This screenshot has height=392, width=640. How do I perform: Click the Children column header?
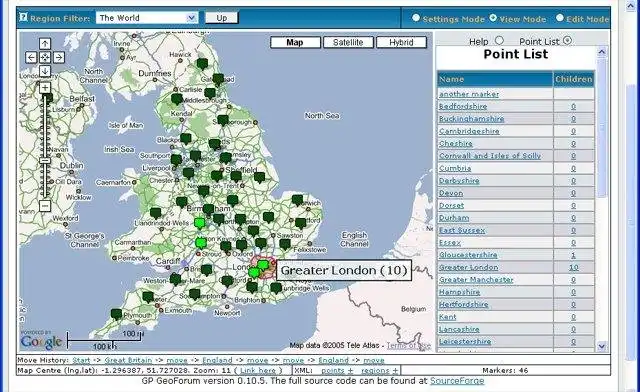pyautogui.click(x=573, y=79)
